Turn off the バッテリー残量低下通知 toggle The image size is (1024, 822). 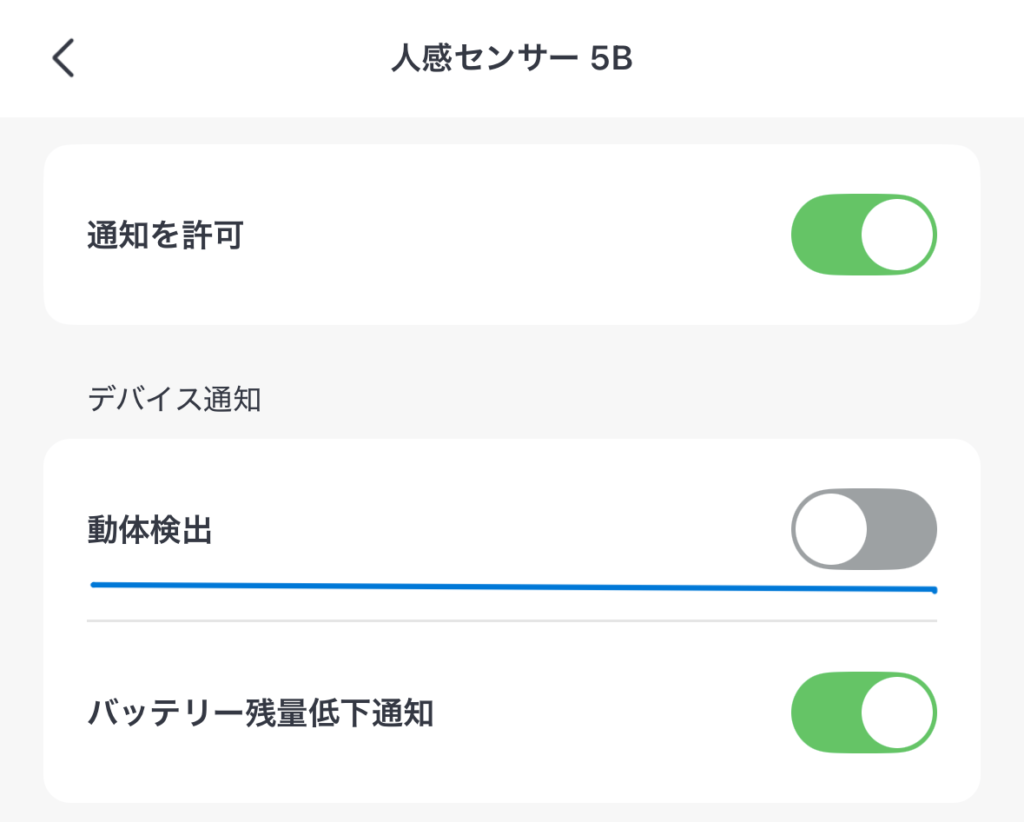[863, 713]
